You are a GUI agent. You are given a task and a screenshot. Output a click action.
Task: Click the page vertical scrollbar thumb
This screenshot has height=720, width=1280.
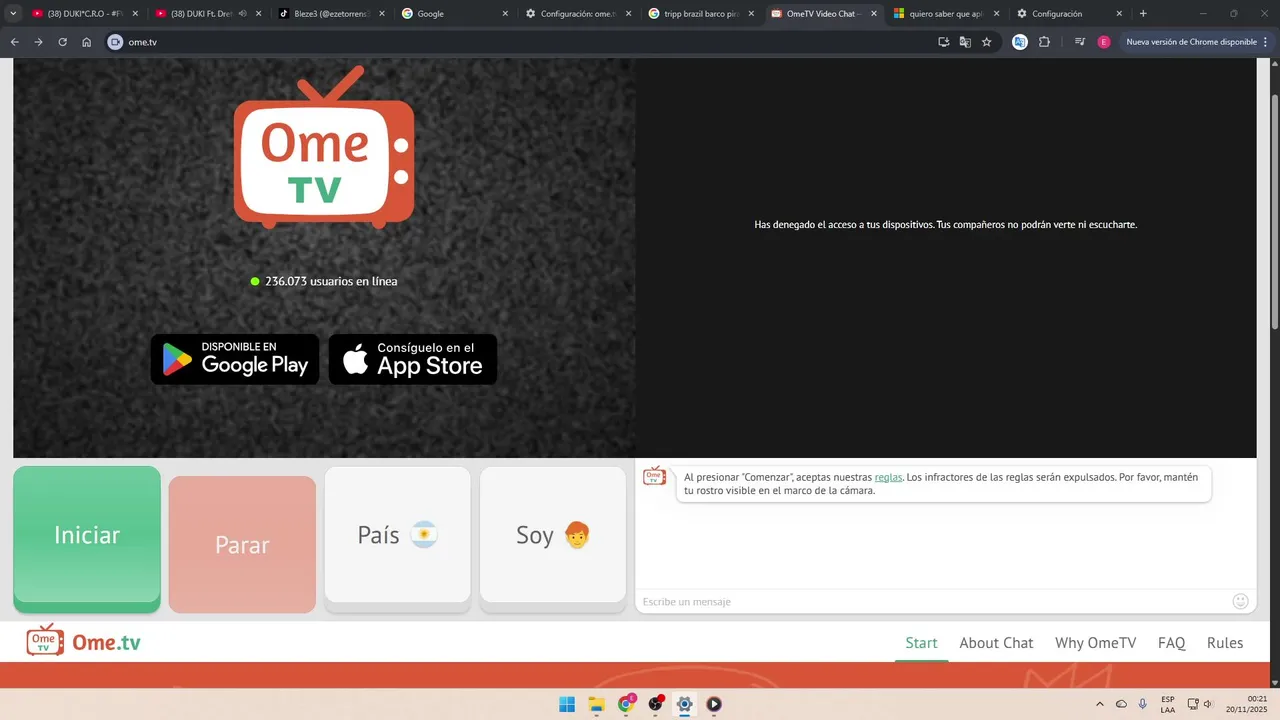tap(1274, 211)
